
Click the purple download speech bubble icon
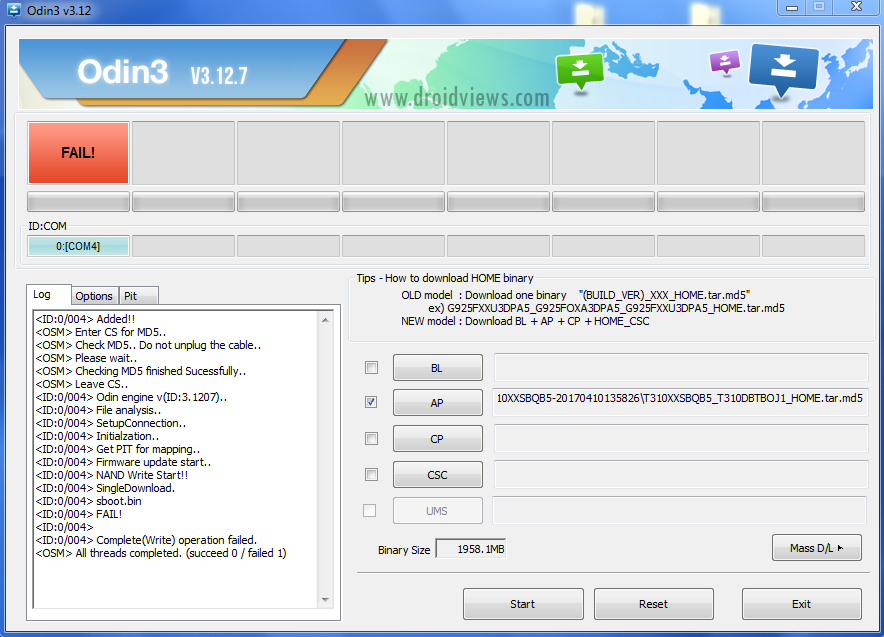click(723, 62)
